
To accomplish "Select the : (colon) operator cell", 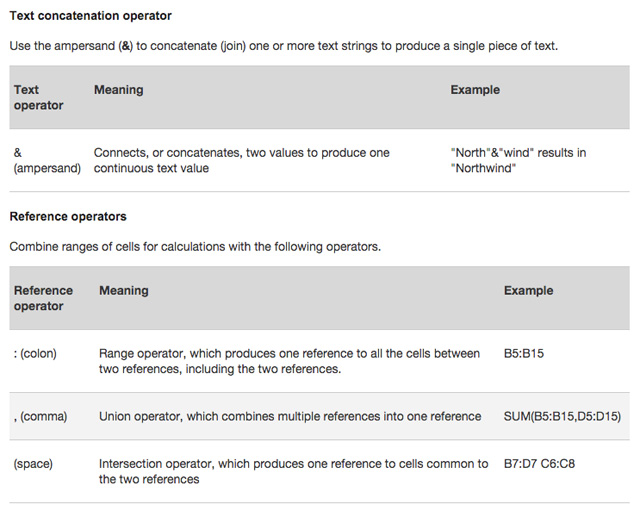I will point(35,353).
